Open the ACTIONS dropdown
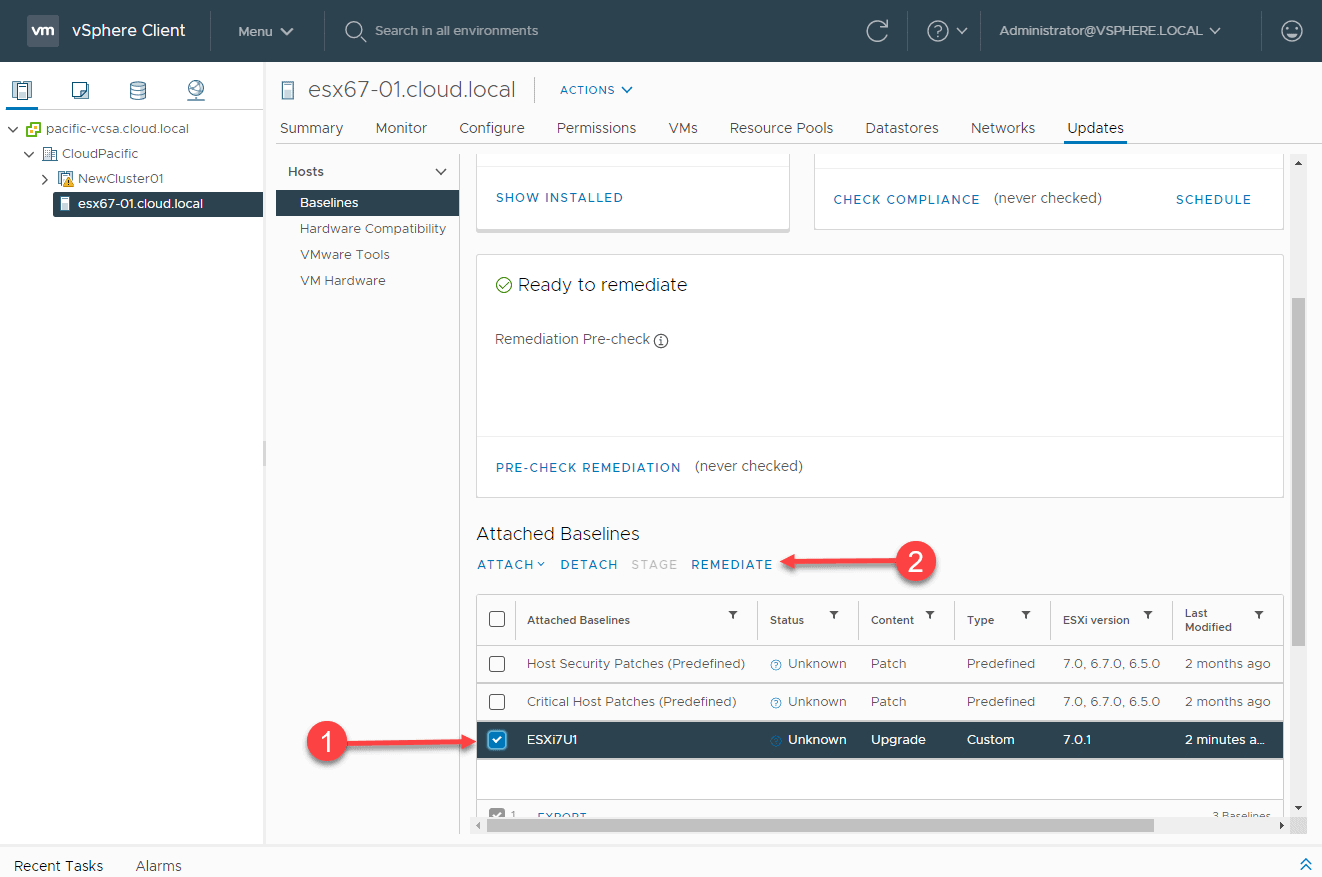Viewport: 1322px width, 877px height. pyautogui.click(x=596, y=90)
